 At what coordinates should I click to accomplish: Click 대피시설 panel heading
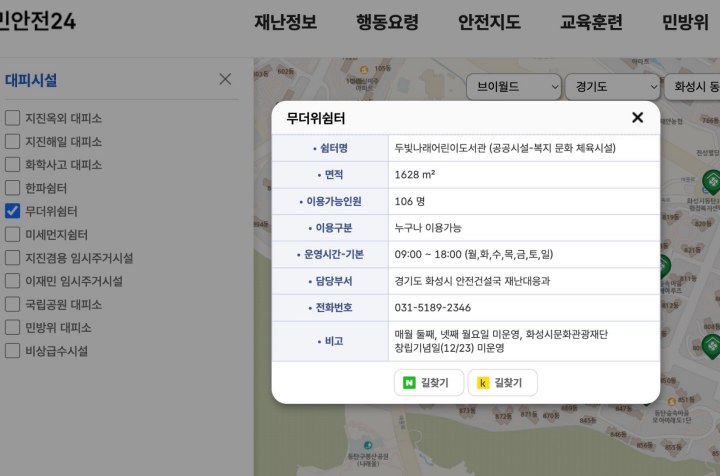click(x=31, y=80)
